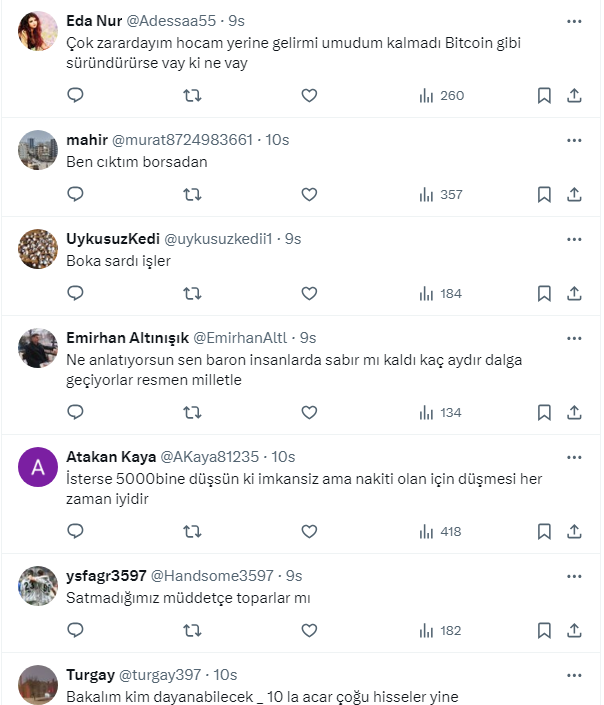The width and height of the screenshot is (604, 705).
Task: Reply to ysfagr3597's tweet
Action: tap(75, 630)
